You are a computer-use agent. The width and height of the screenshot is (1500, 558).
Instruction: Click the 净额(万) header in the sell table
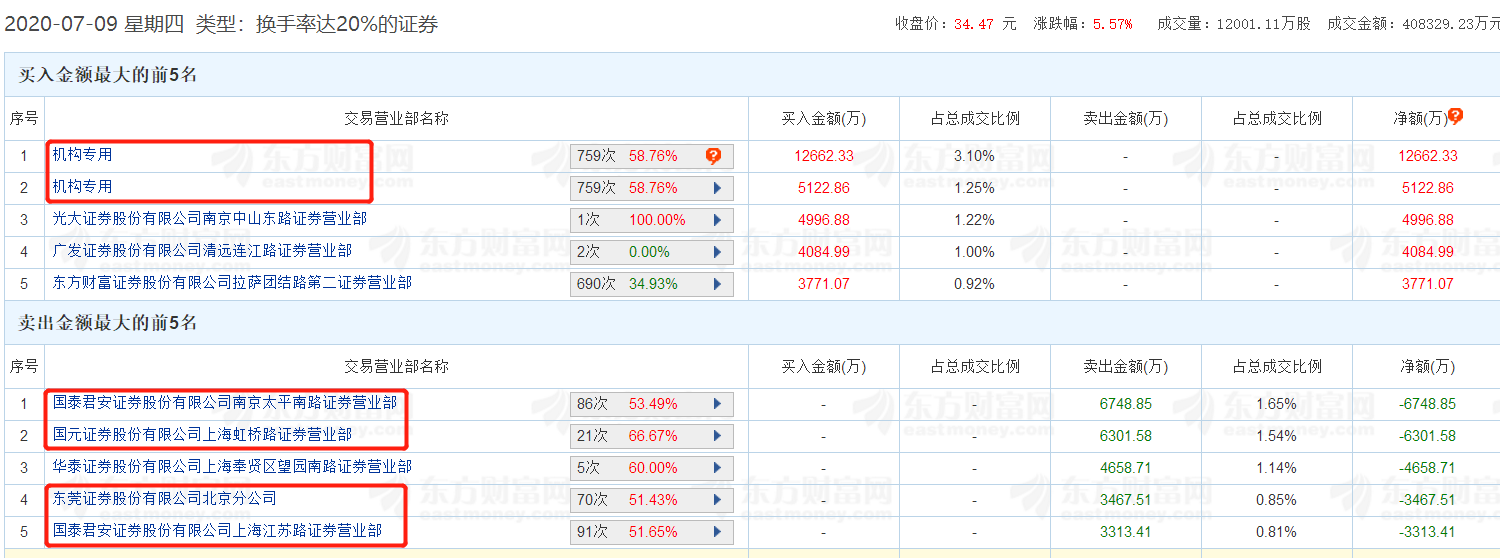click(x=1426, y=366)
